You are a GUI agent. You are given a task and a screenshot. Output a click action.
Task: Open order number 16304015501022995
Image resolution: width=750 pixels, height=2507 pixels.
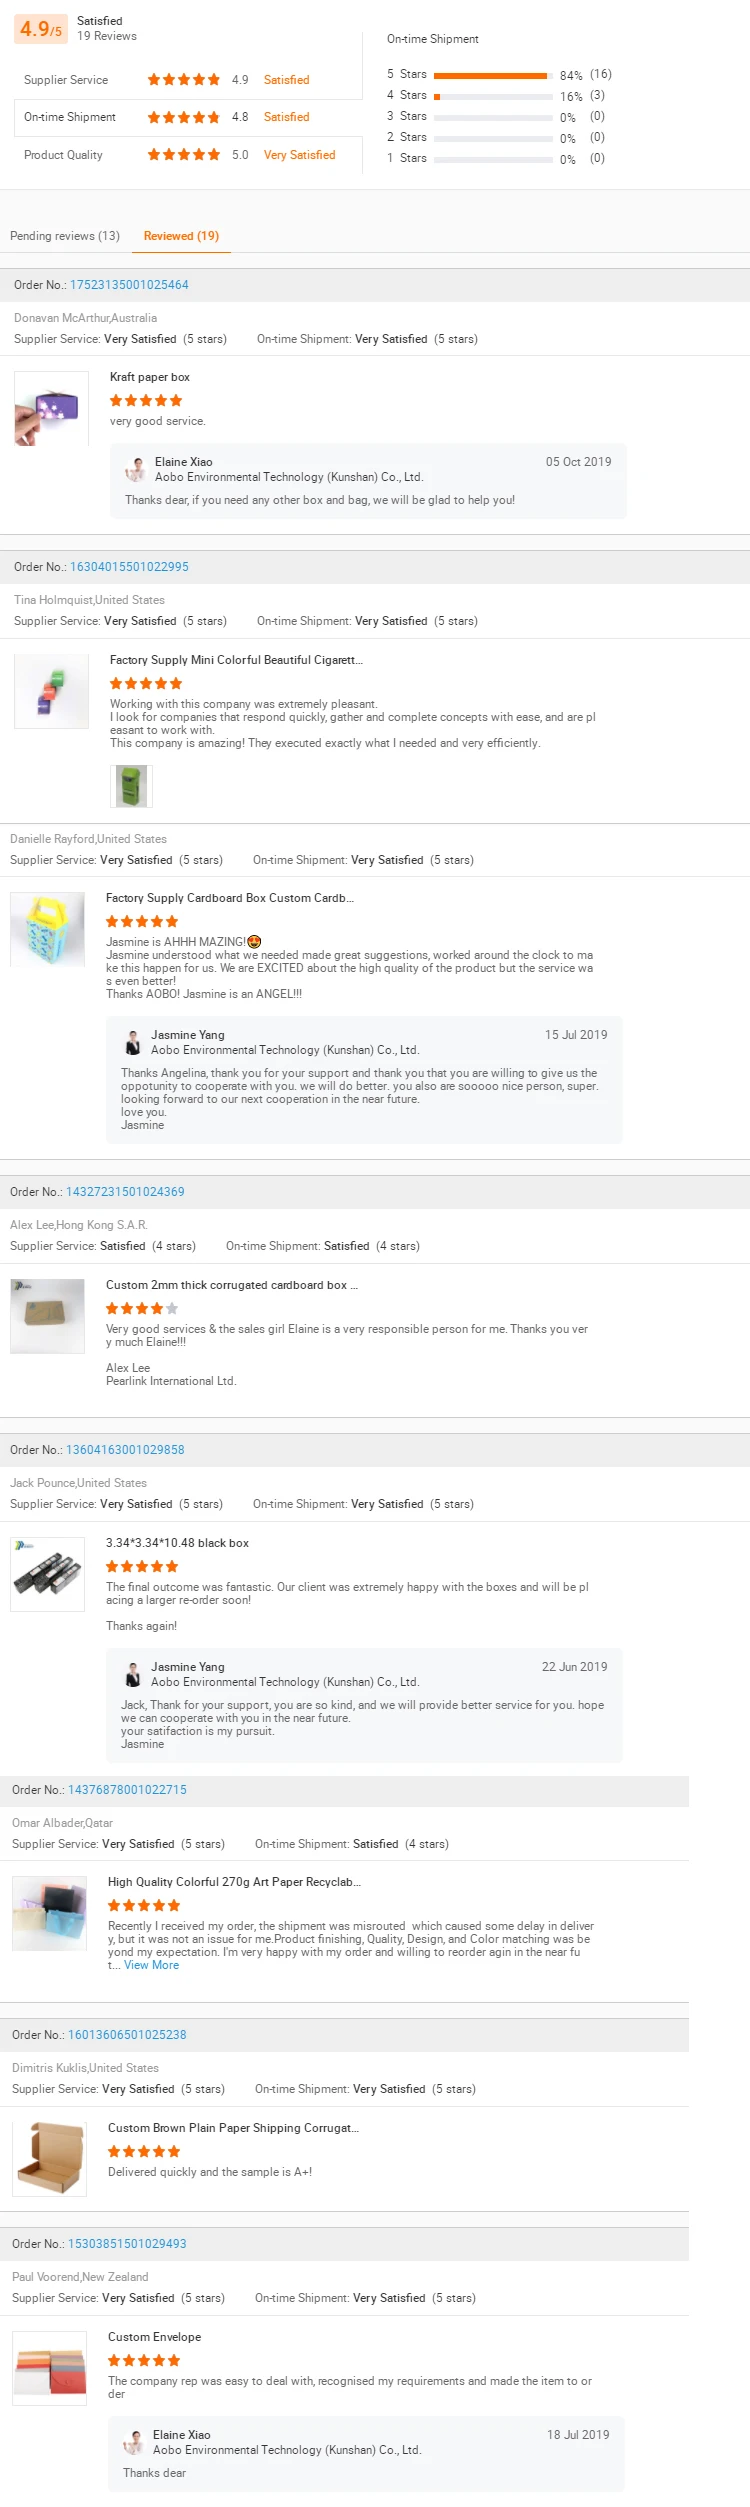coord(129,567)
